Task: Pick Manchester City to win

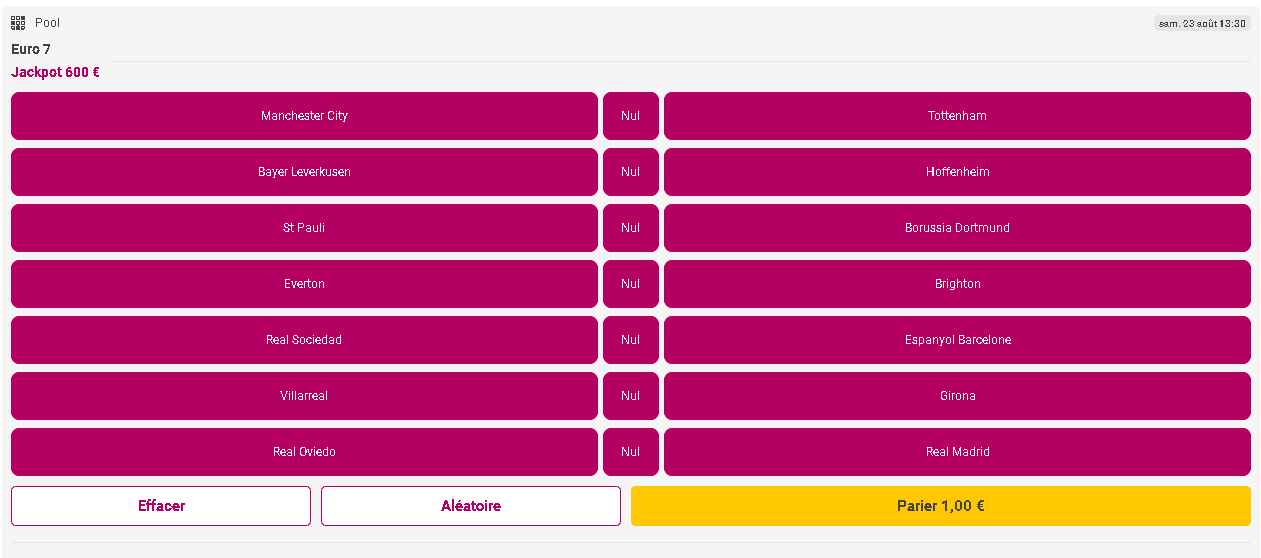Action: click(x=304, y=116)
